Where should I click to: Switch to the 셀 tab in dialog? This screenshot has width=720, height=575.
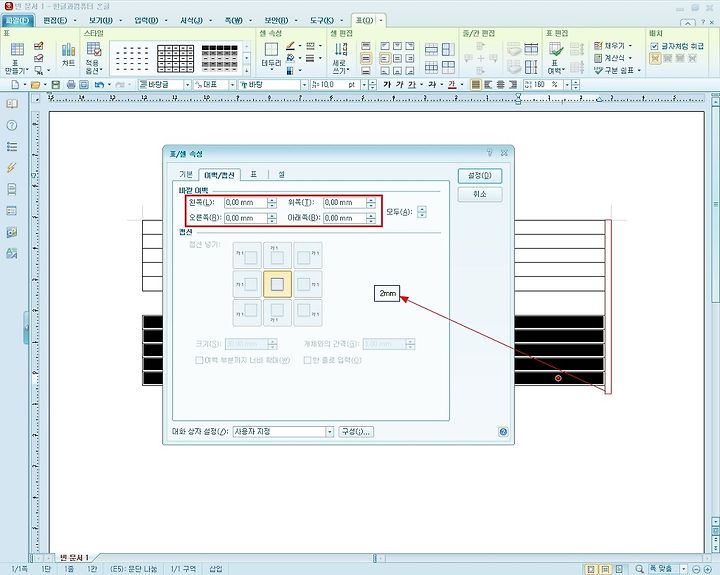pyautogui.click(x=281, y=175)
